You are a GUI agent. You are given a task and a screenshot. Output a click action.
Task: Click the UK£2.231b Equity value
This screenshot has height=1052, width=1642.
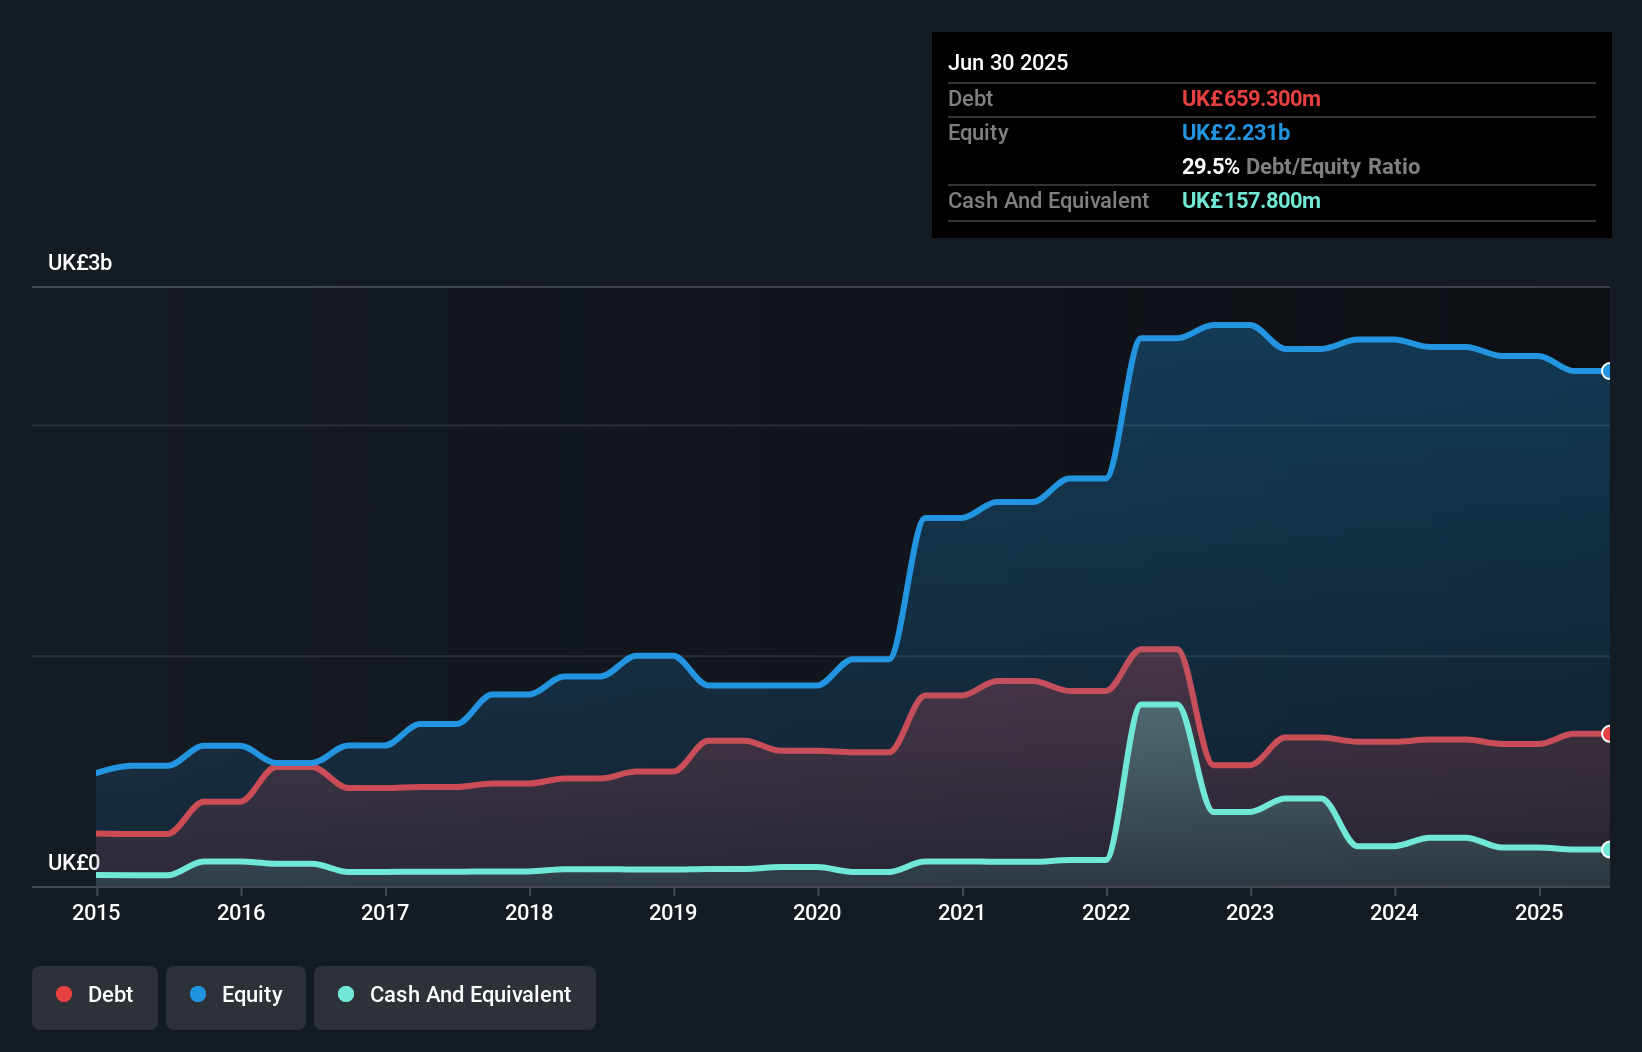tap(1236, 132)
